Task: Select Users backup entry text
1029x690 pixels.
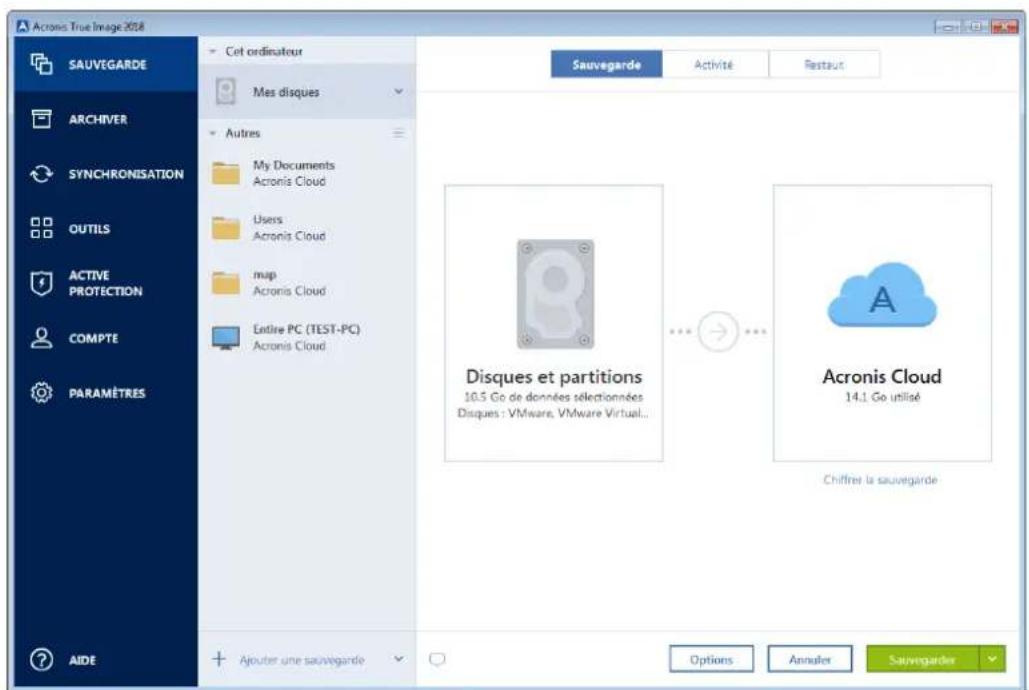Action: point(289,227)
